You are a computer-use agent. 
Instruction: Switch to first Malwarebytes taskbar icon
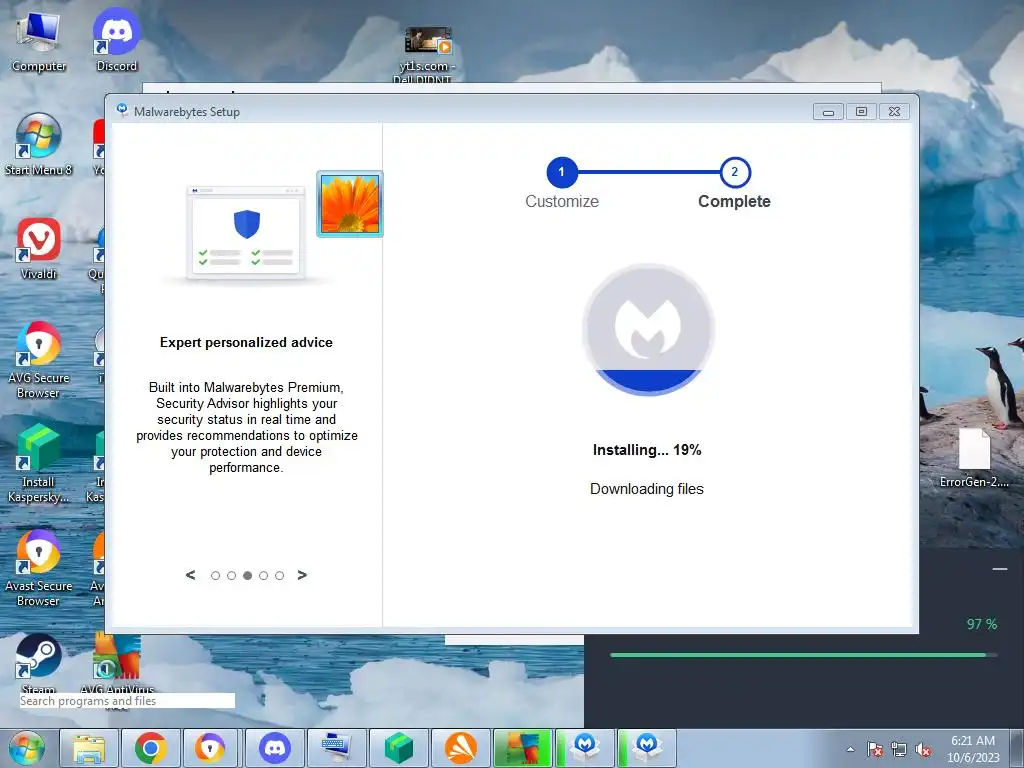pyautogui.click(x=584, y=748)
